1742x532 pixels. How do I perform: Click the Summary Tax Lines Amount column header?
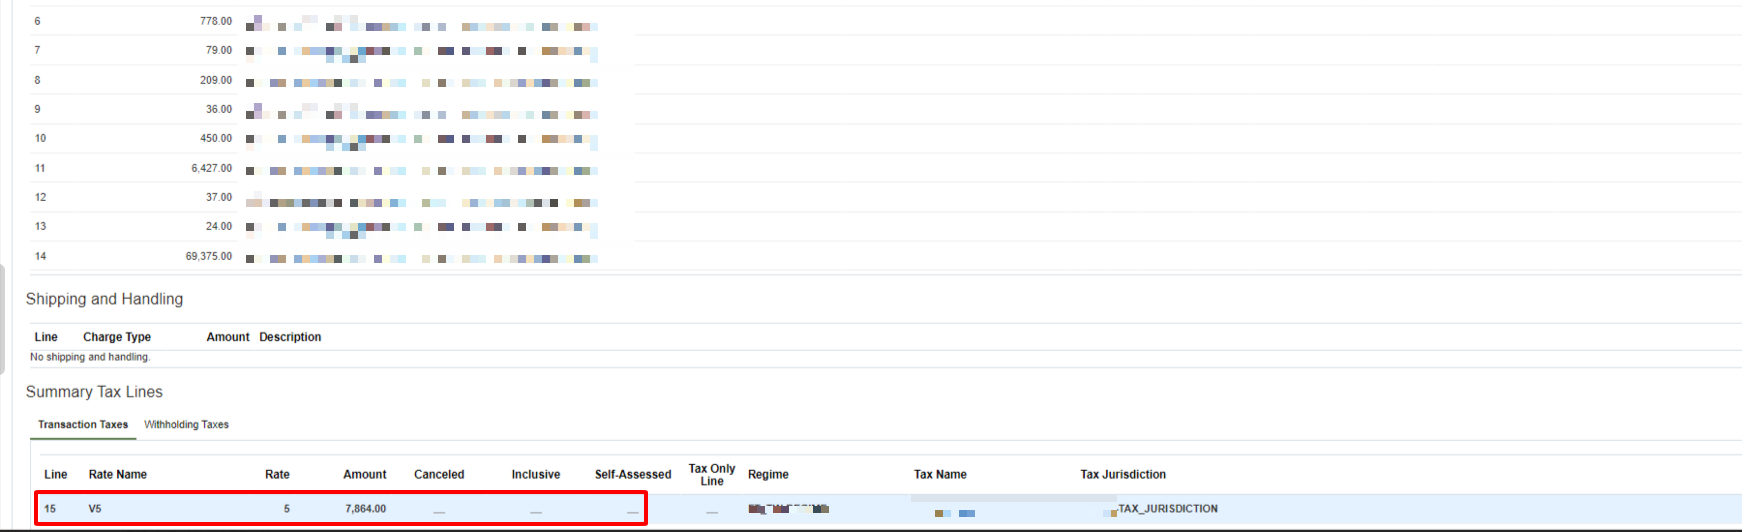pos(365,475)
